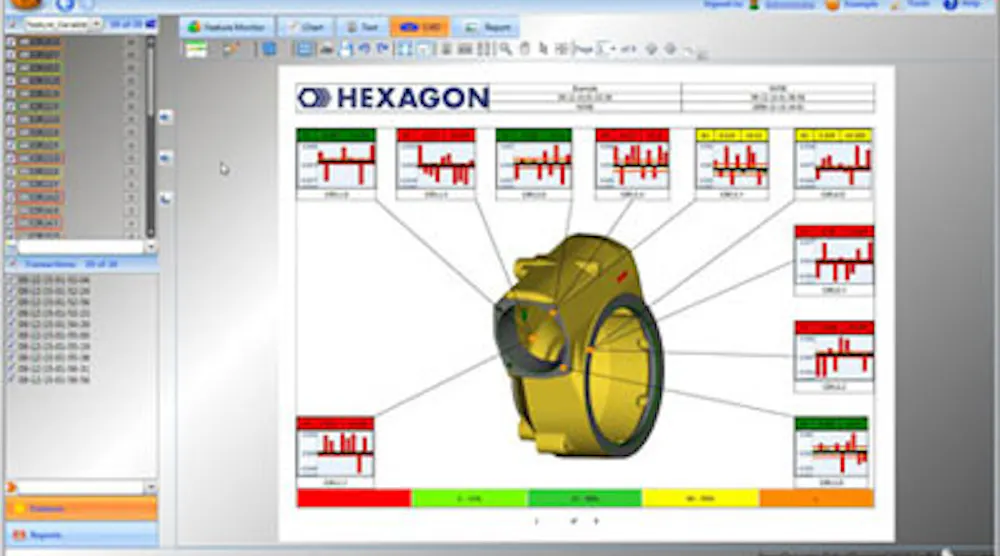Collapse the Traces section header
The width and height of the screenshot is (1000, 556).
pyautogui.click(x=81, y=264)
